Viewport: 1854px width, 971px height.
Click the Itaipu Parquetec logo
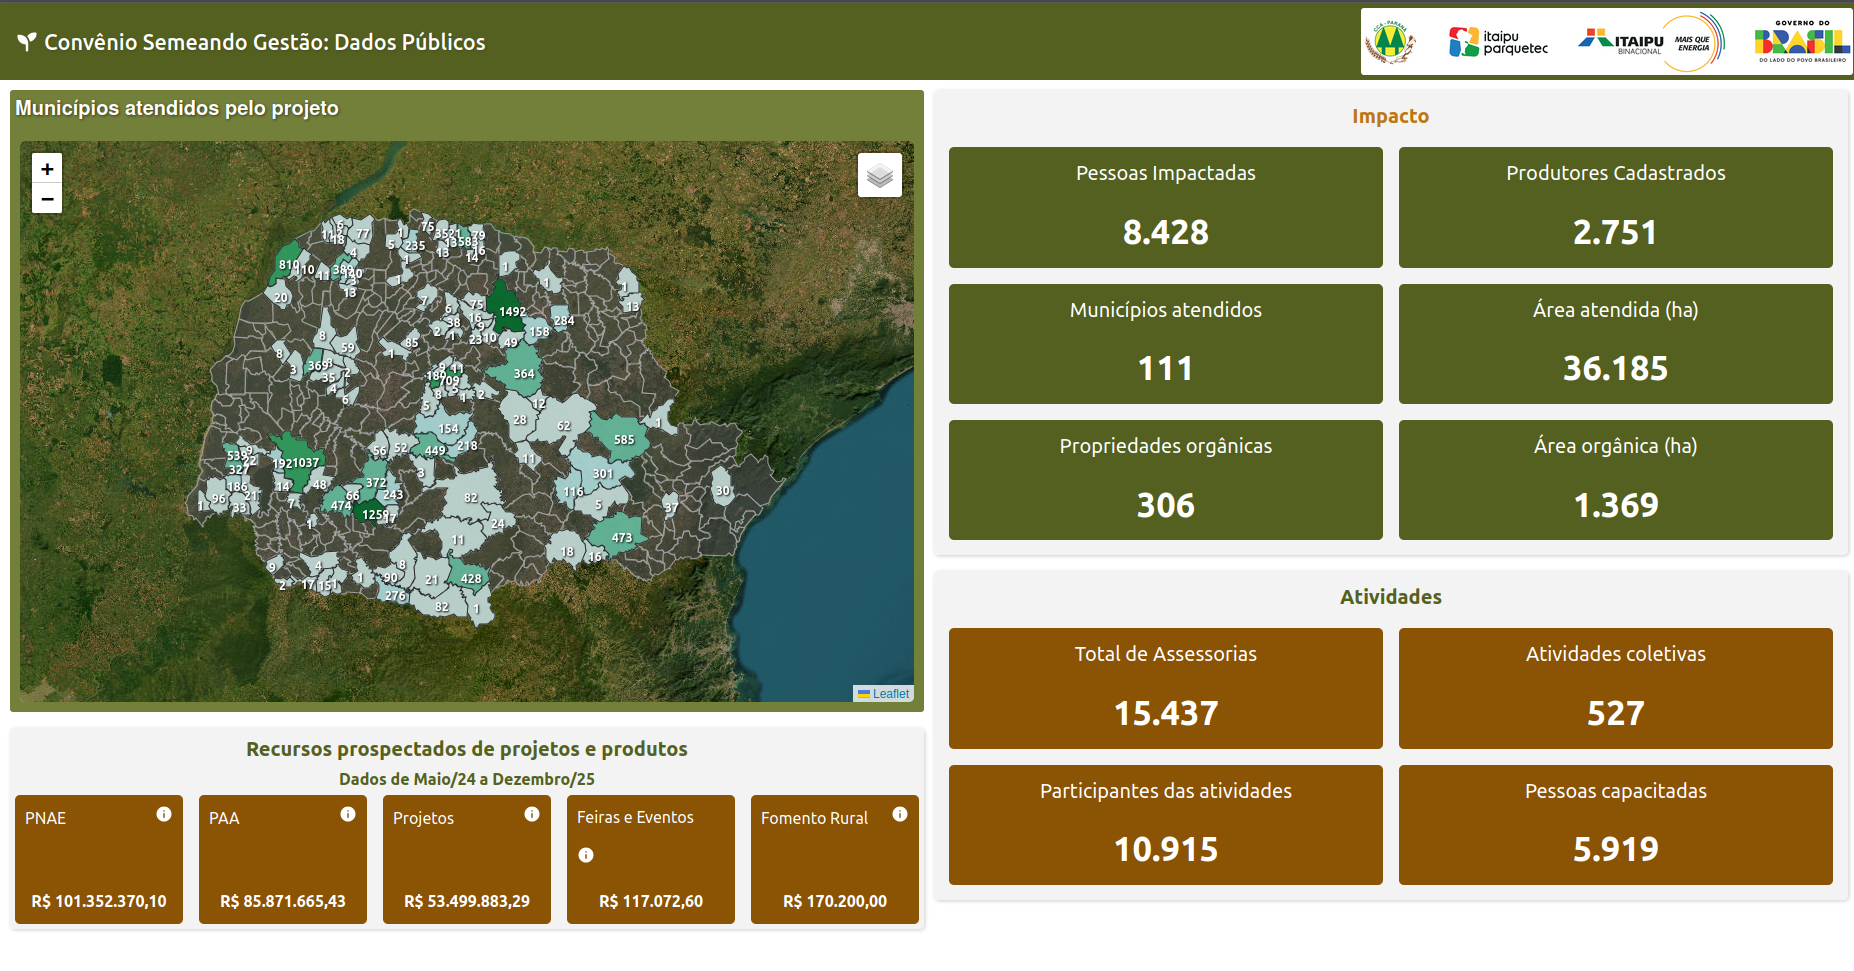pos(1498,42)
